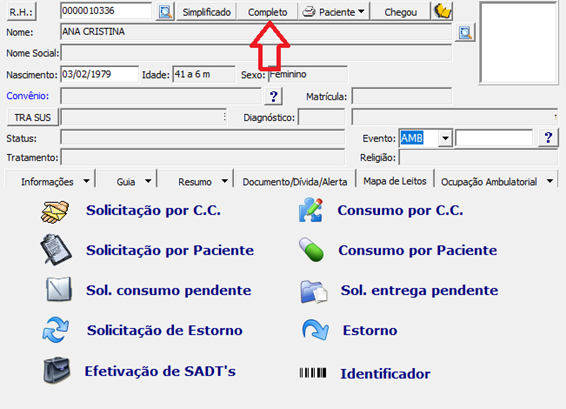Click the Simplificado button
The width and height of the screenshot is (566, 409).
206,12
